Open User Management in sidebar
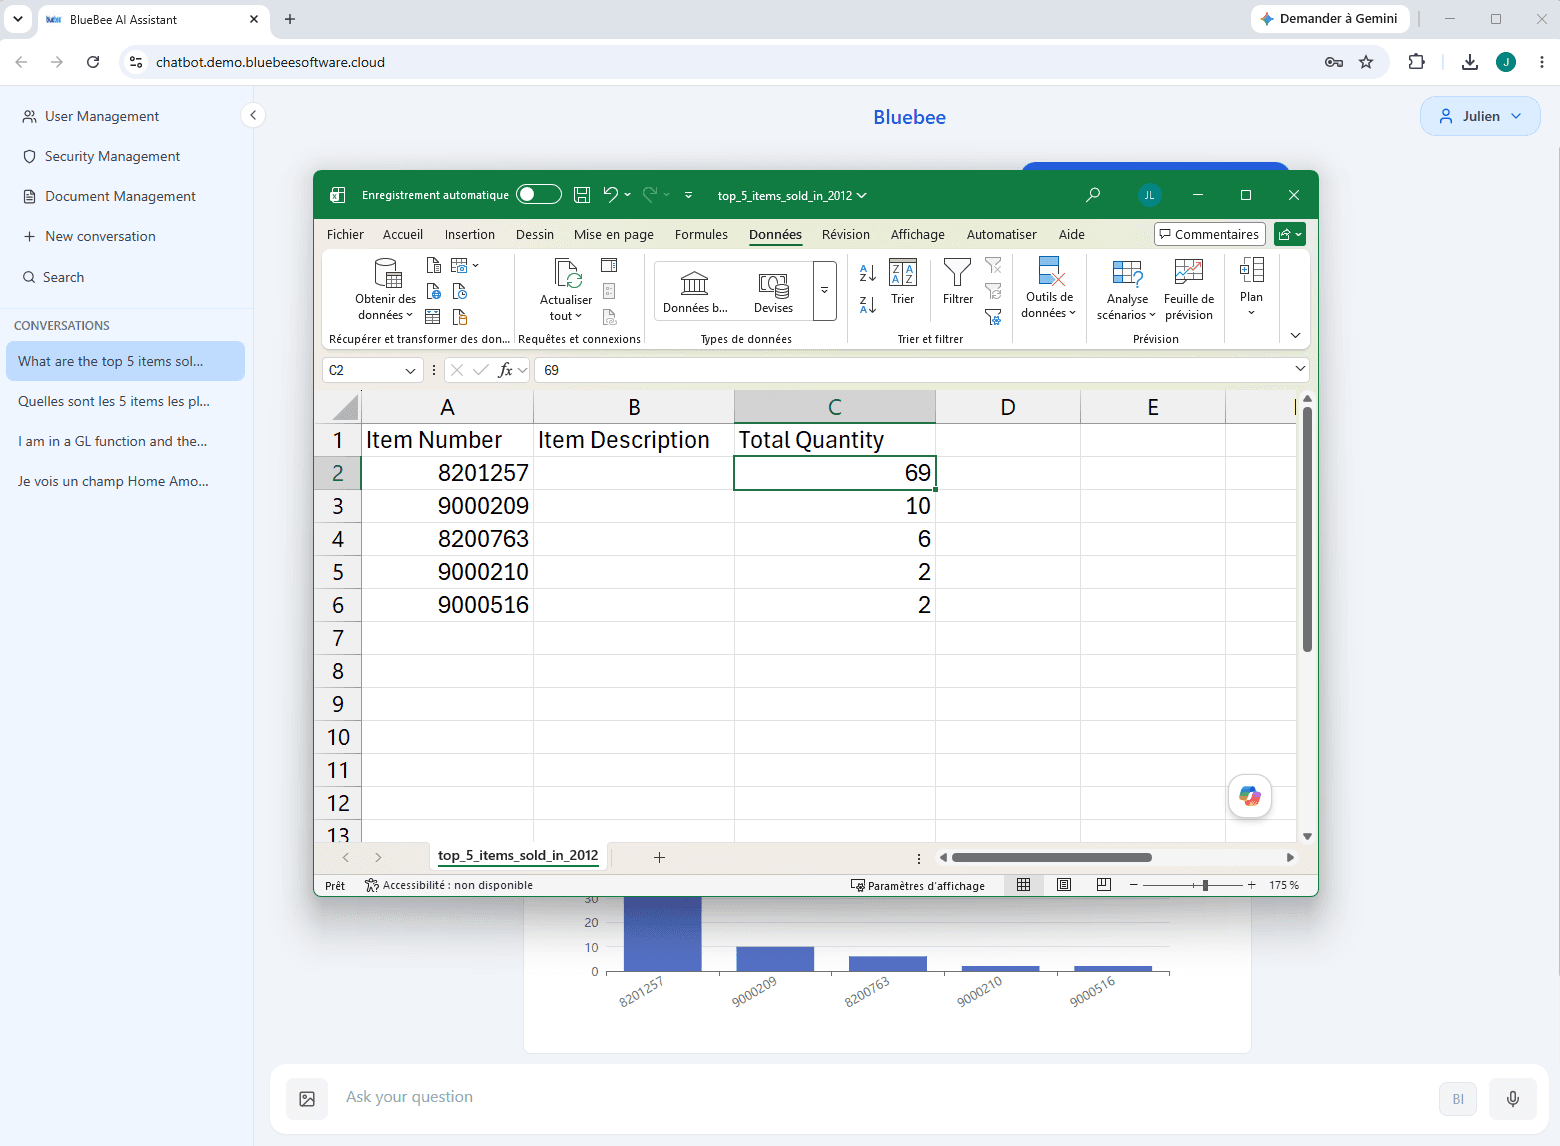The width and height of the screenshot is (1560, 1146). pyautogui.click(x=102, y=116)
